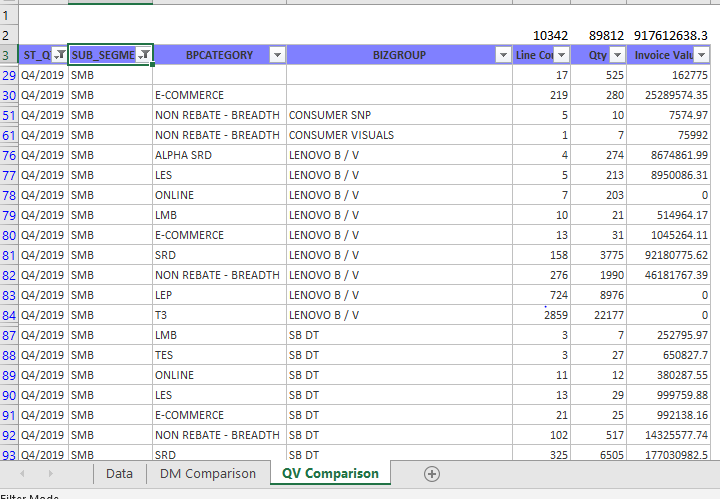
Task: Click the total Invoice Value cell 917612638.3
Action: pyautogui.click(x=670, y=35)
